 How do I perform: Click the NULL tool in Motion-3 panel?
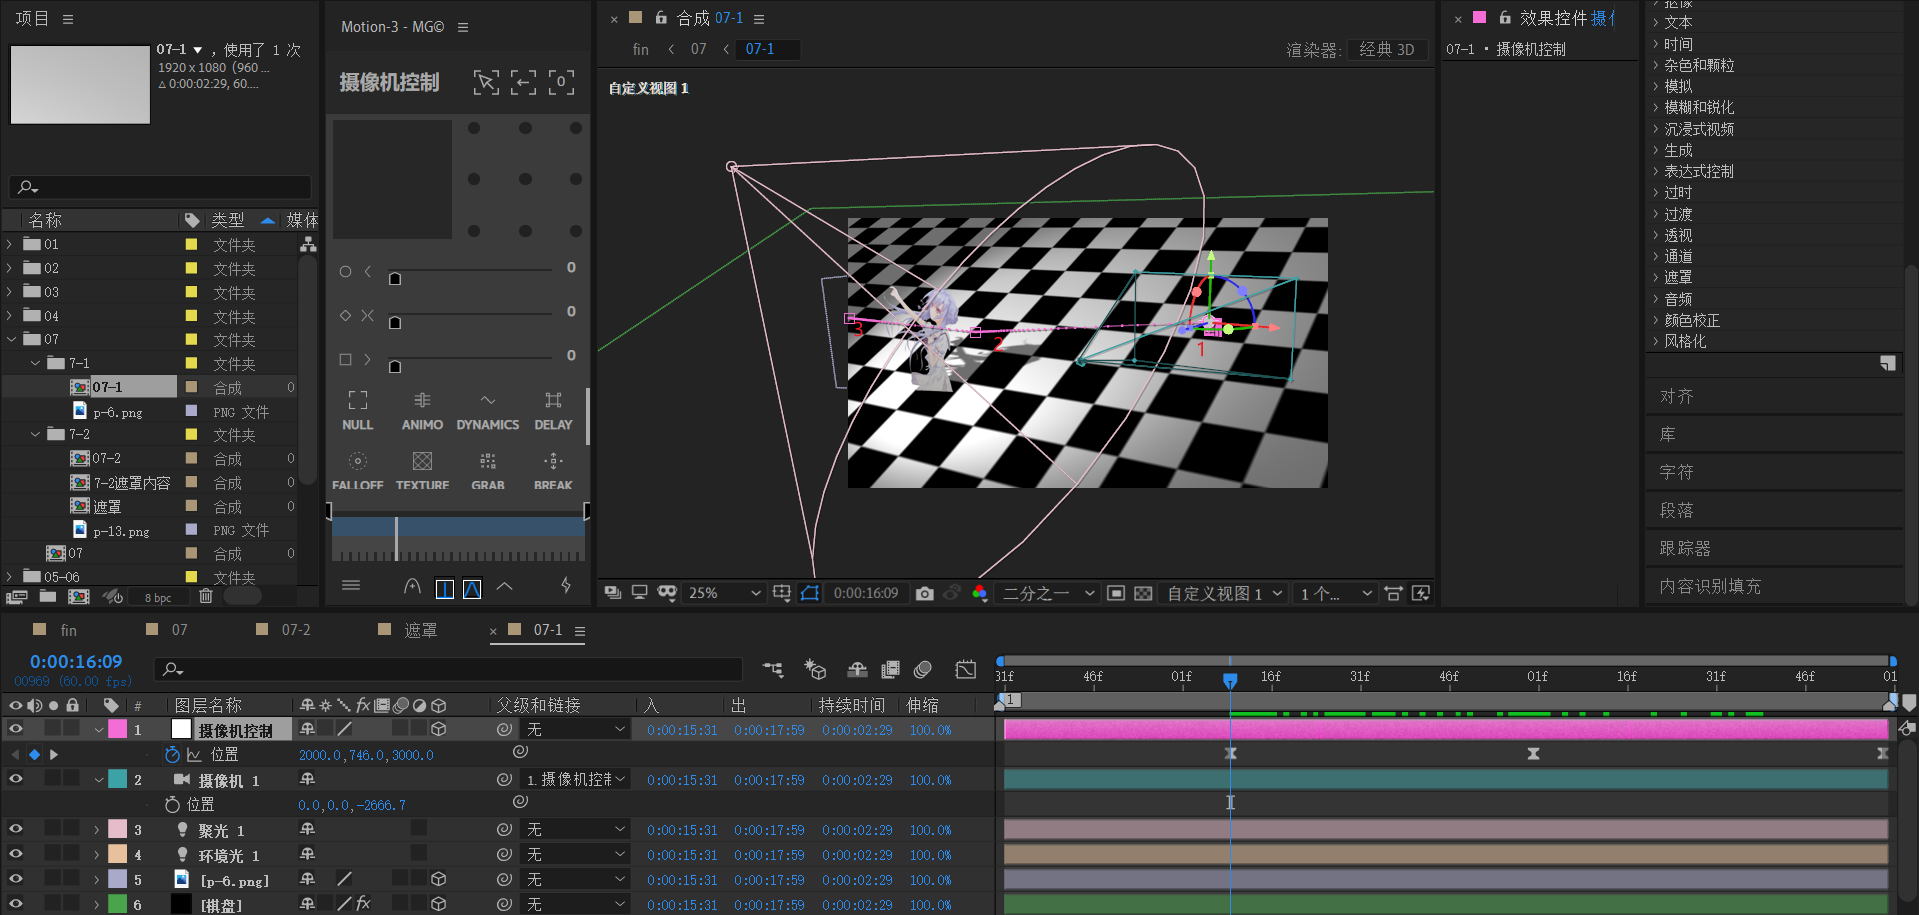click(x=357, y=411)
